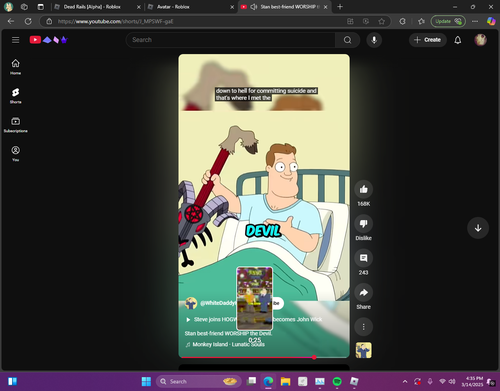Like the short with 168K likes
This screenshot has width=500, height=391.
[363, 189]
